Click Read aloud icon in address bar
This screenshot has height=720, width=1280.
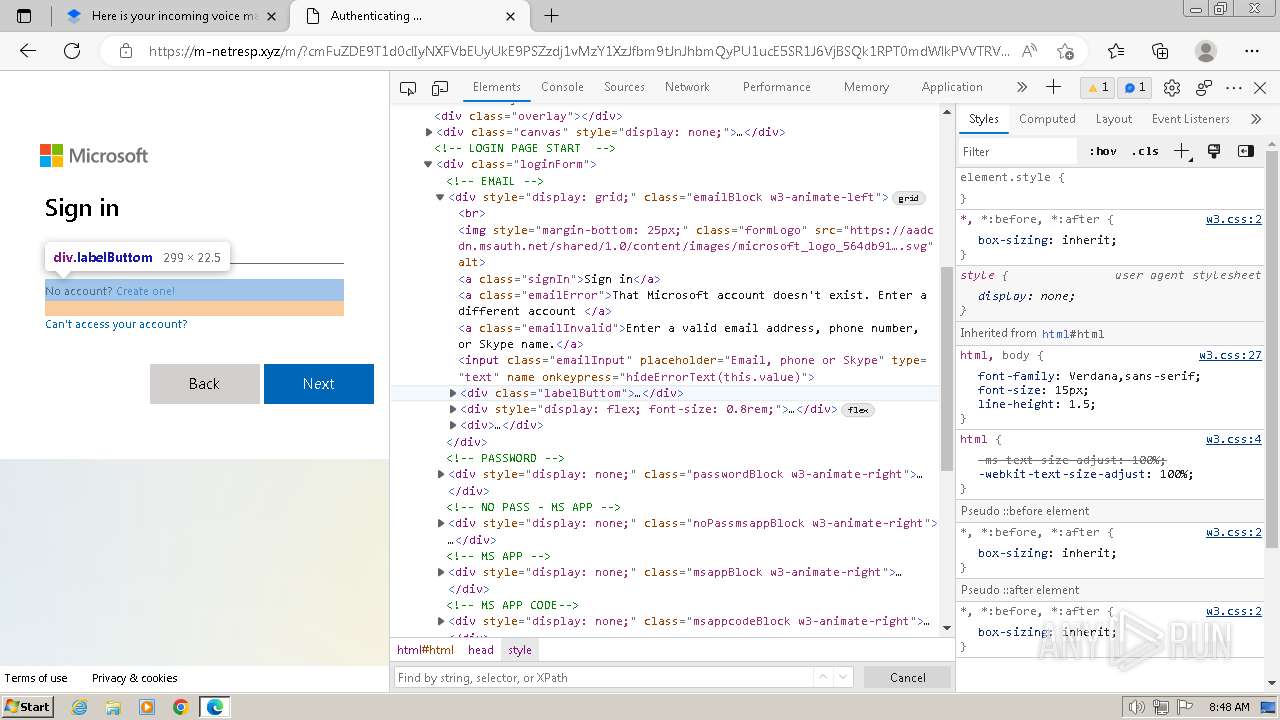point(1029,51)
